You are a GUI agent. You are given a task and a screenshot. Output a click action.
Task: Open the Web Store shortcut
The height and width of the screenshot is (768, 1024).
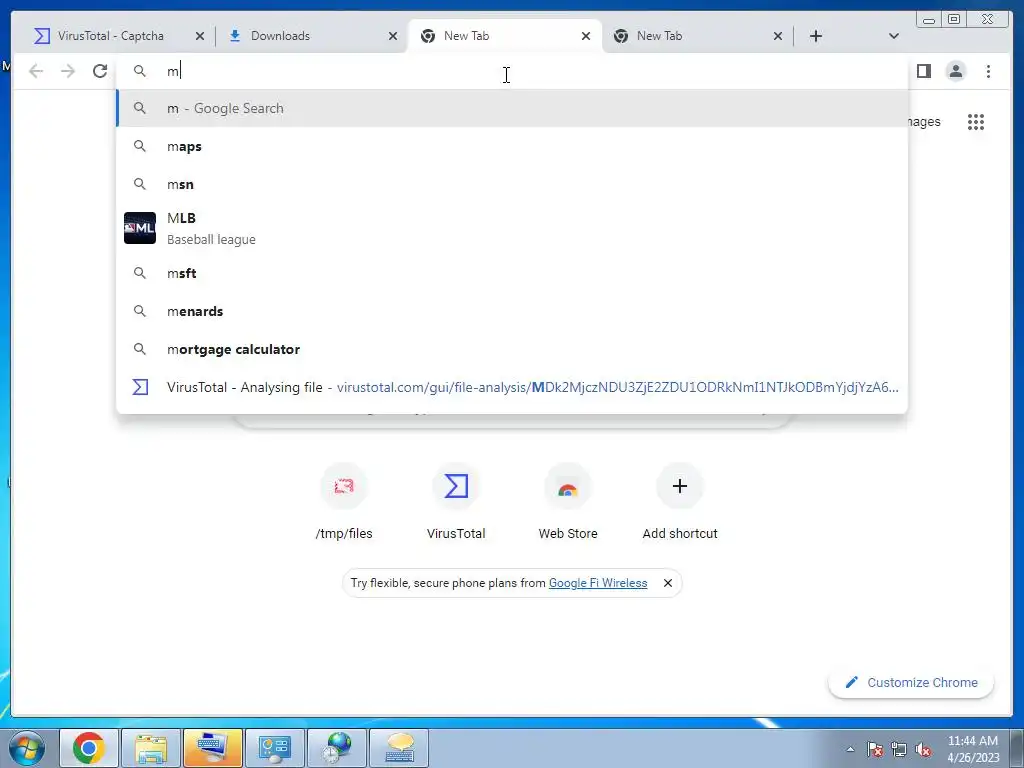pos(568,502)
